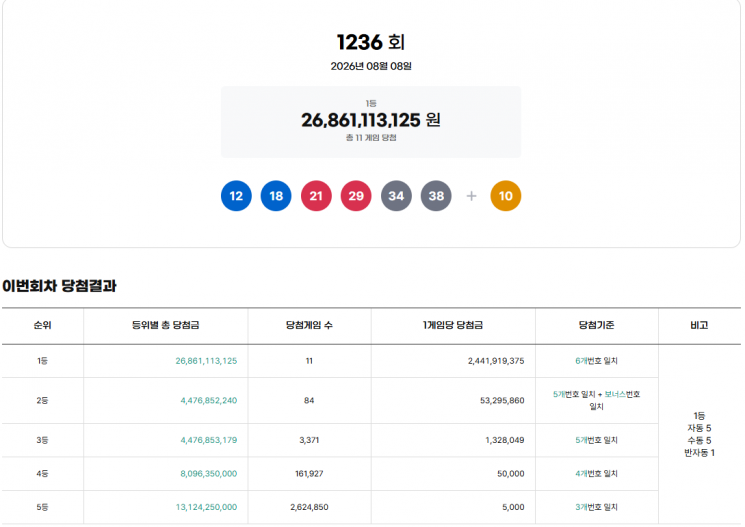This screenshot has height=527, width=745.
Task: Click per-game prize 53,295,860
Action: click(502, 401)
